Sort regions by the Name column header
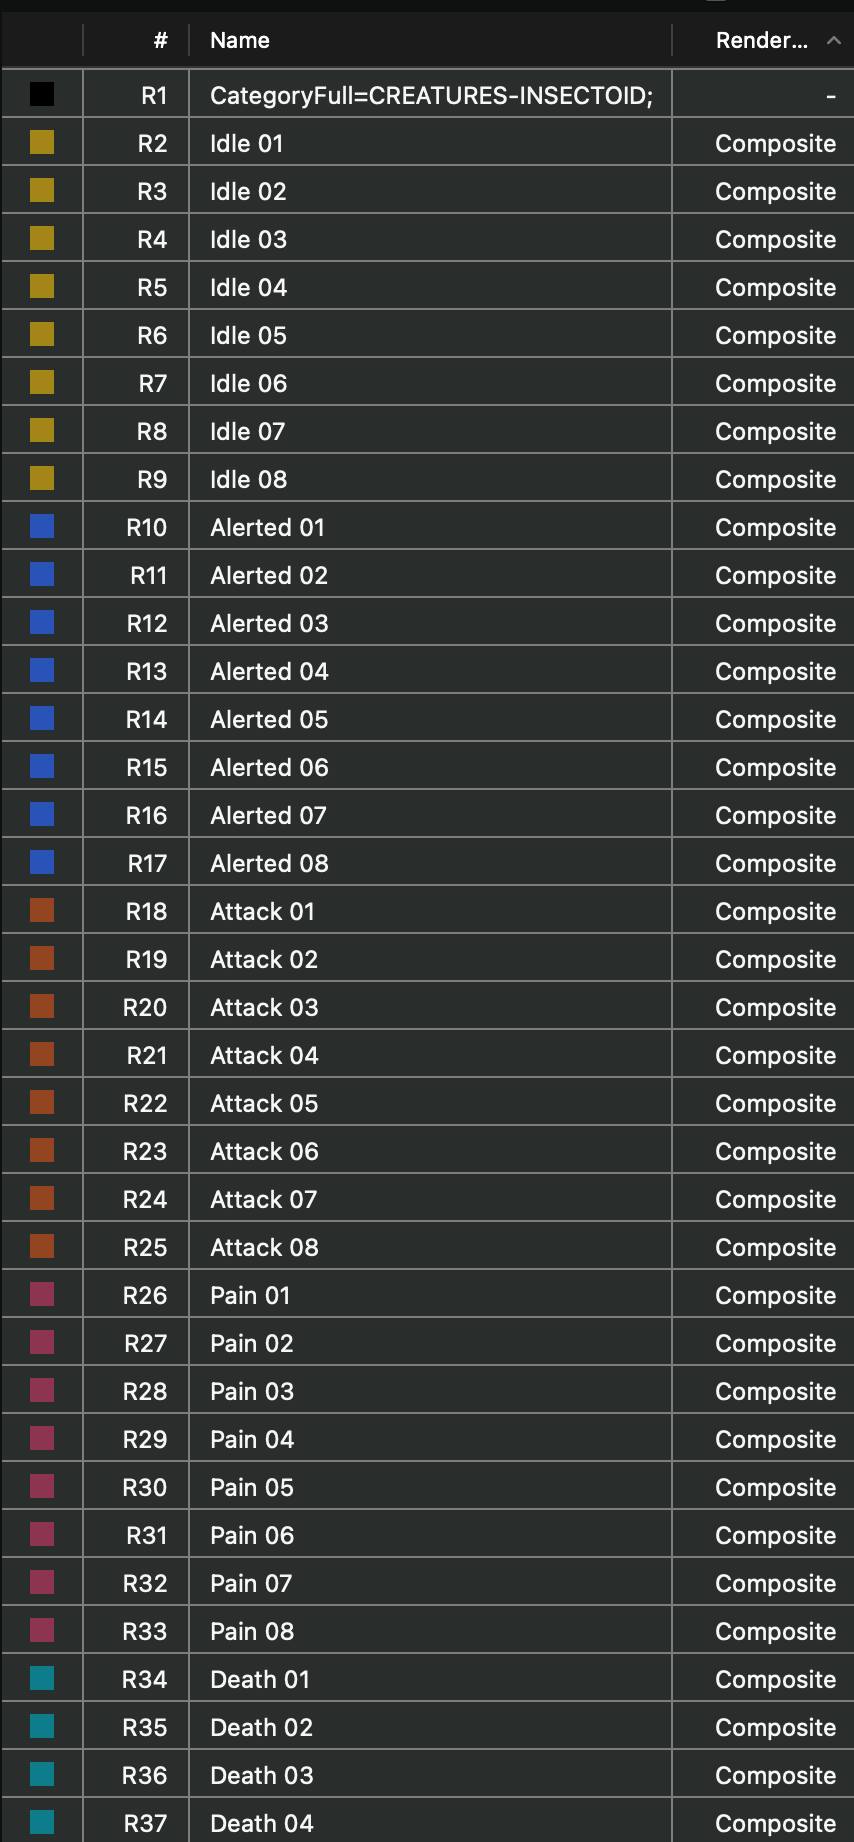Image resolution: width=854 pixels, height=1842 pixels. click(x=240, y=40)
